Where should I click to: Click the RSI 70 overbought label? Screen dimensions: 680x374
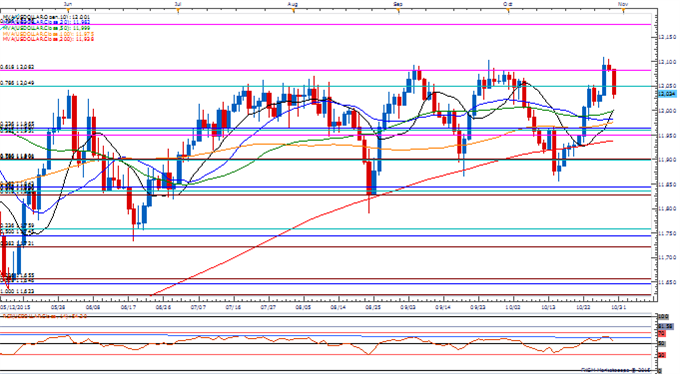[662, 333]
